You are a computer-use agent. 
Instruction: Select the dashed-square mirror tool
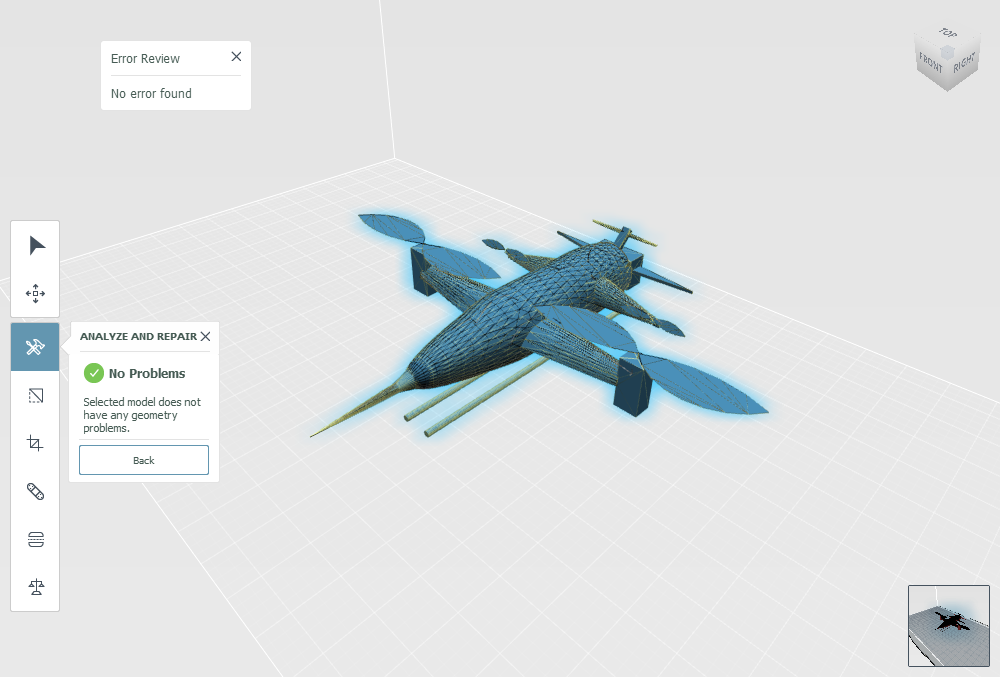[x=35, y=395]
